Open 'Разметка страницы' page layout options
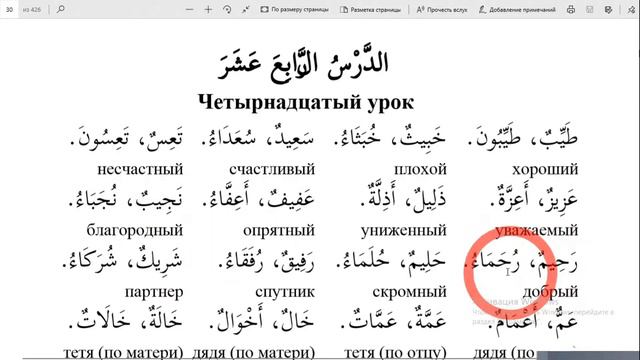Image resolution: width=640 pixels, height=360 pixels. point(371,9)
